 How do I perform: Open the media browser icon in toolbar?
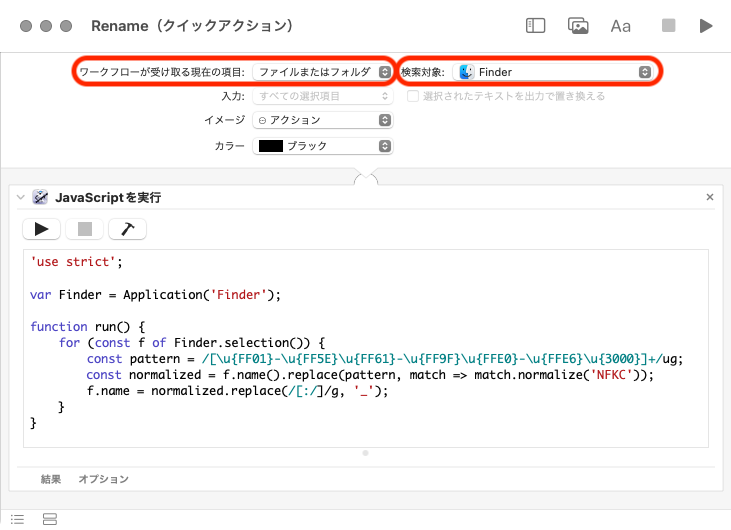click(x=578, y=26)
